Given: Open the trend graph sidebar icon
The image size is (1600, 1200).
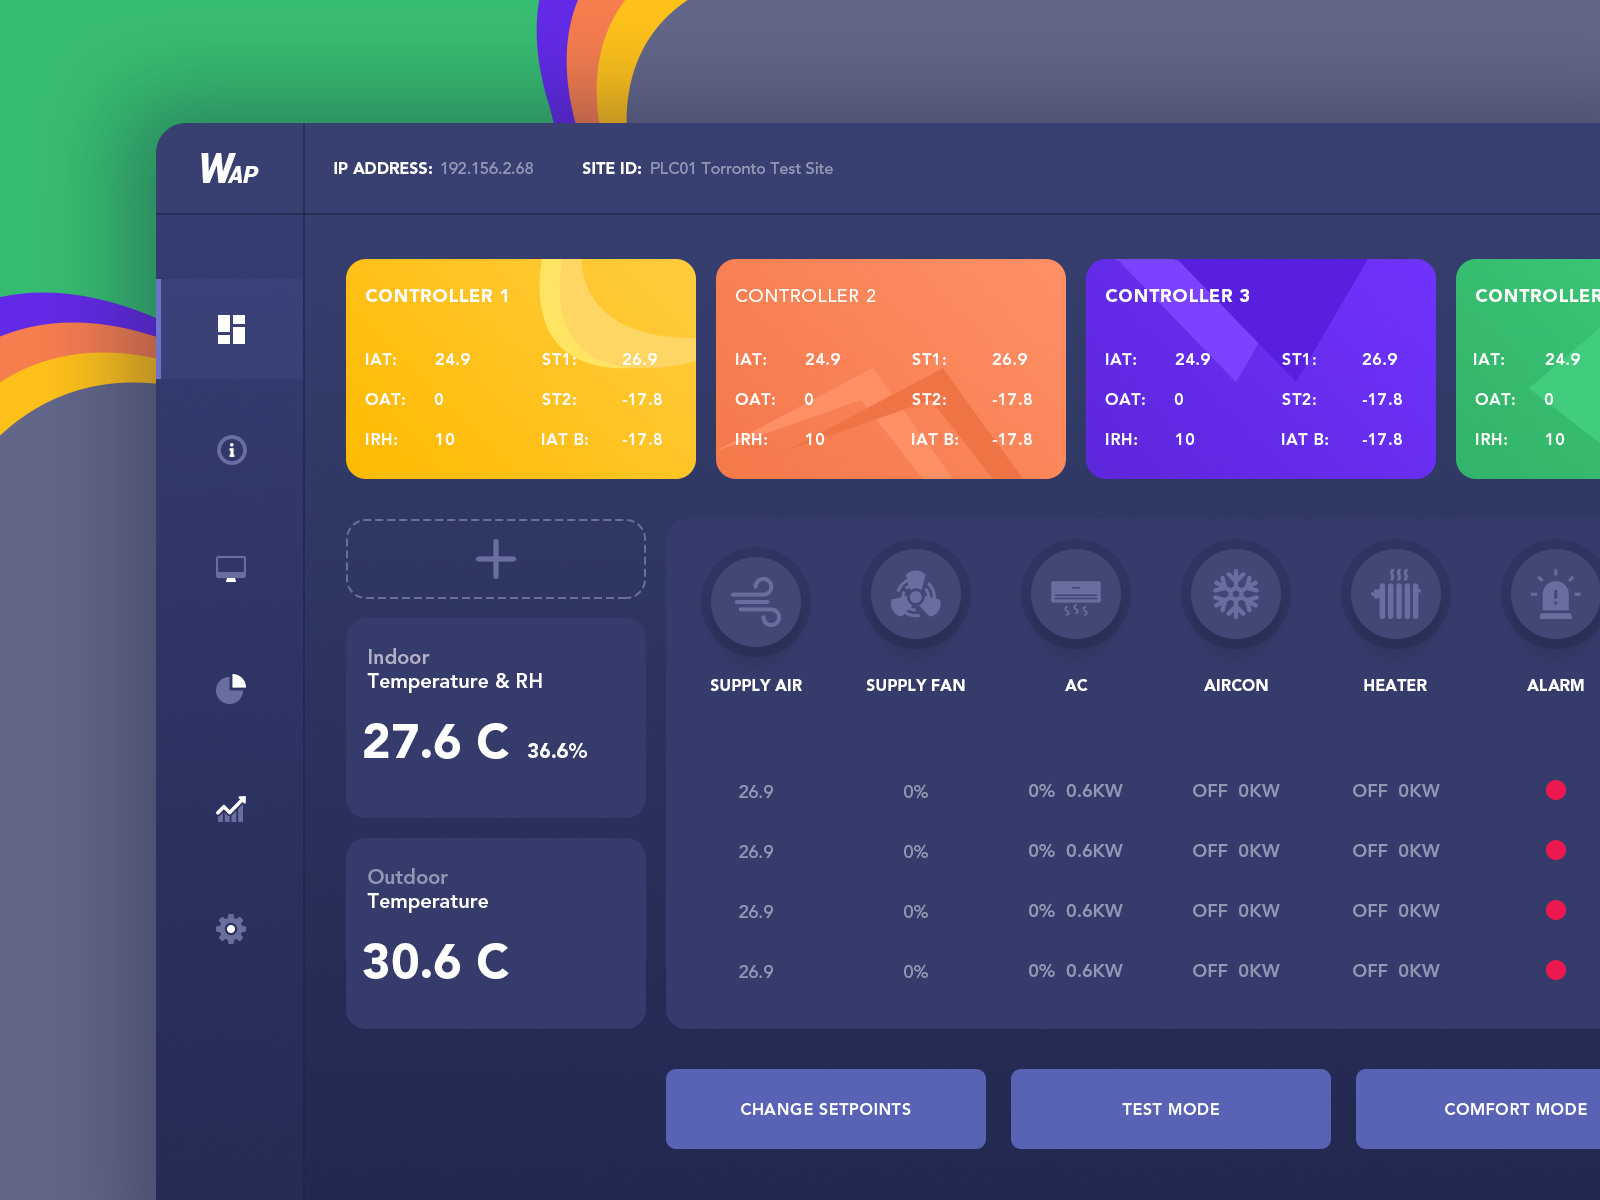Looking at the screenshot, I should click(231, 809).
